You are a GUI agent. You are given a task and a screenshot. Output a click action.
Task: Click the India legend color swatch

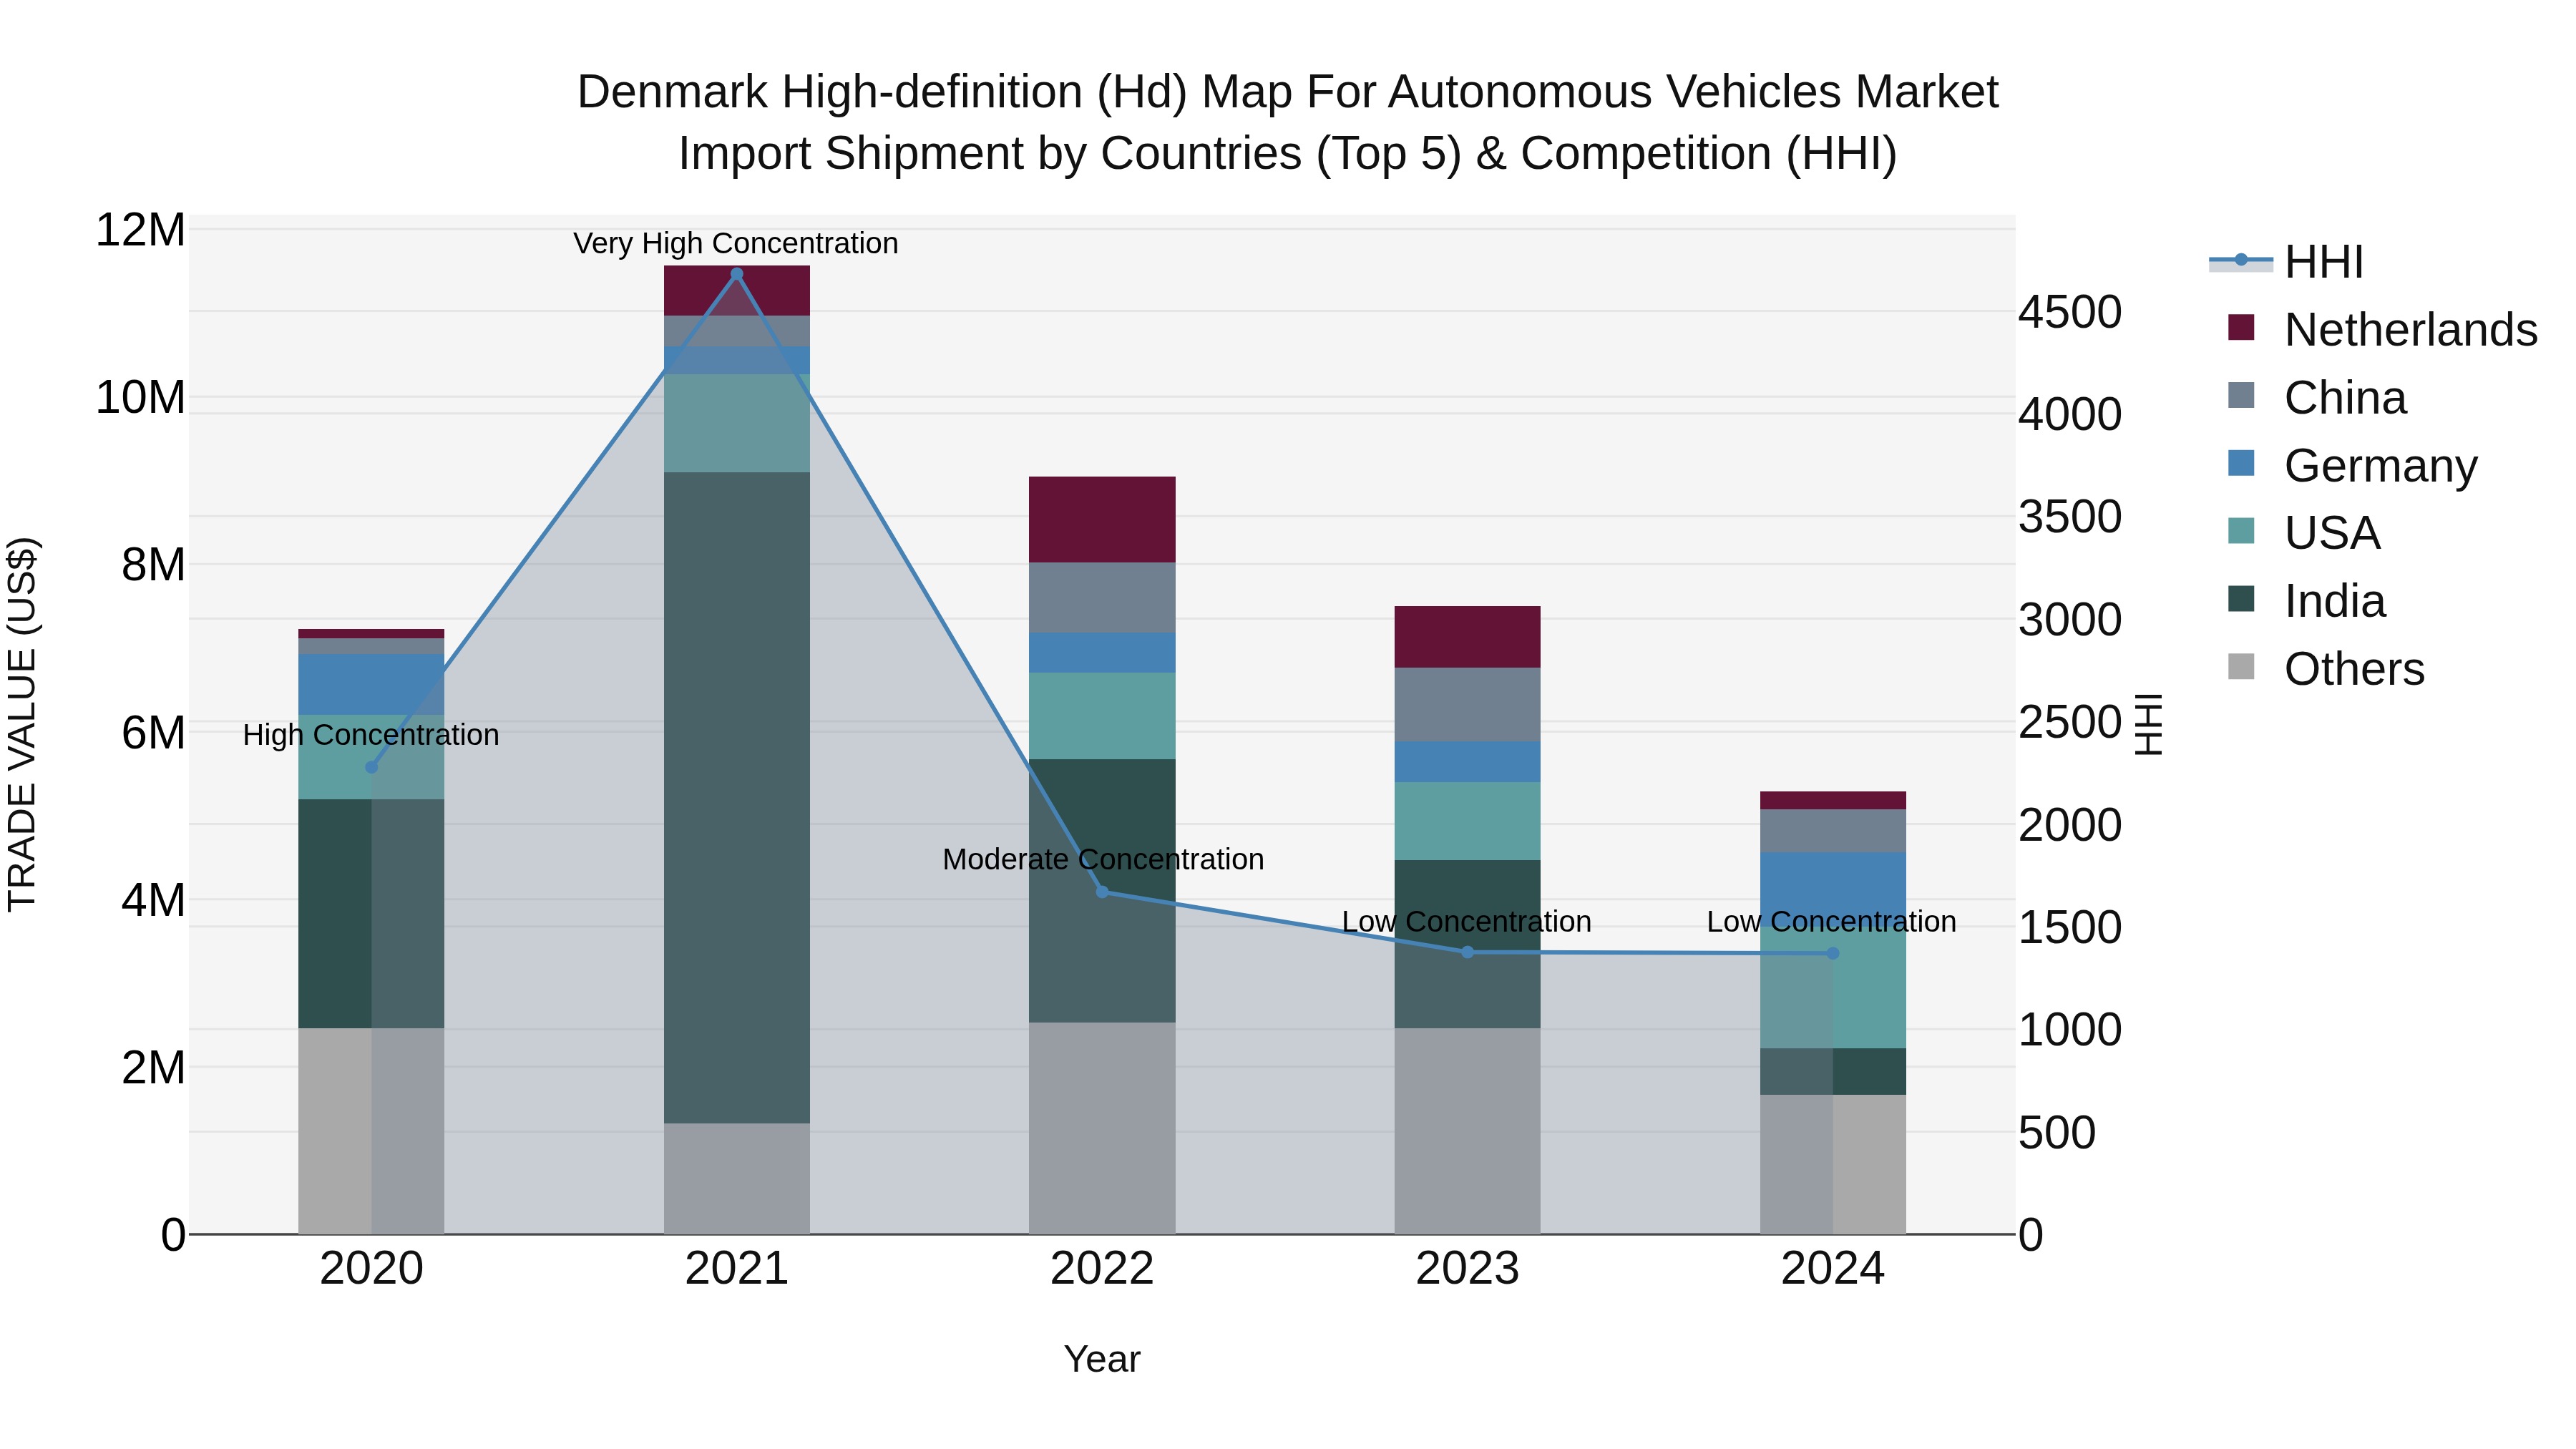click(2241, 599)
